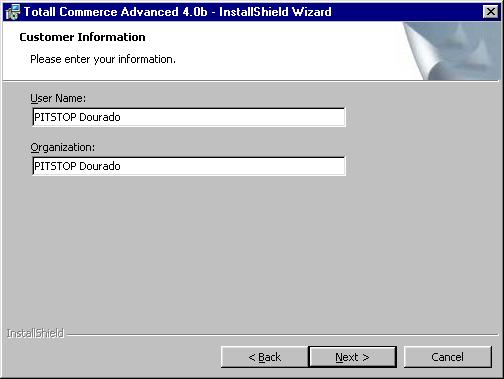Click the "Please enter your information." text
This screenshot has width=504, height=379.
click(x=103, y=59)
